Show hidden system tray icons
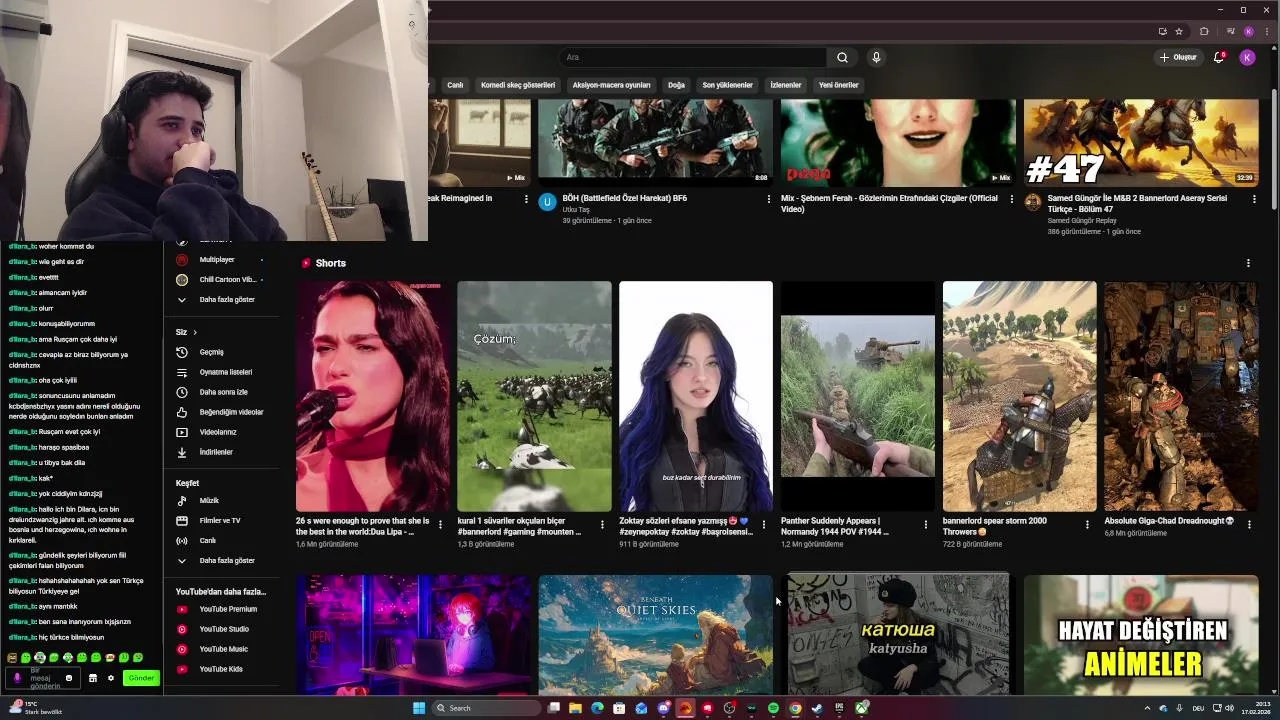The image size is (1280, 720). [x=1147, y=708]
